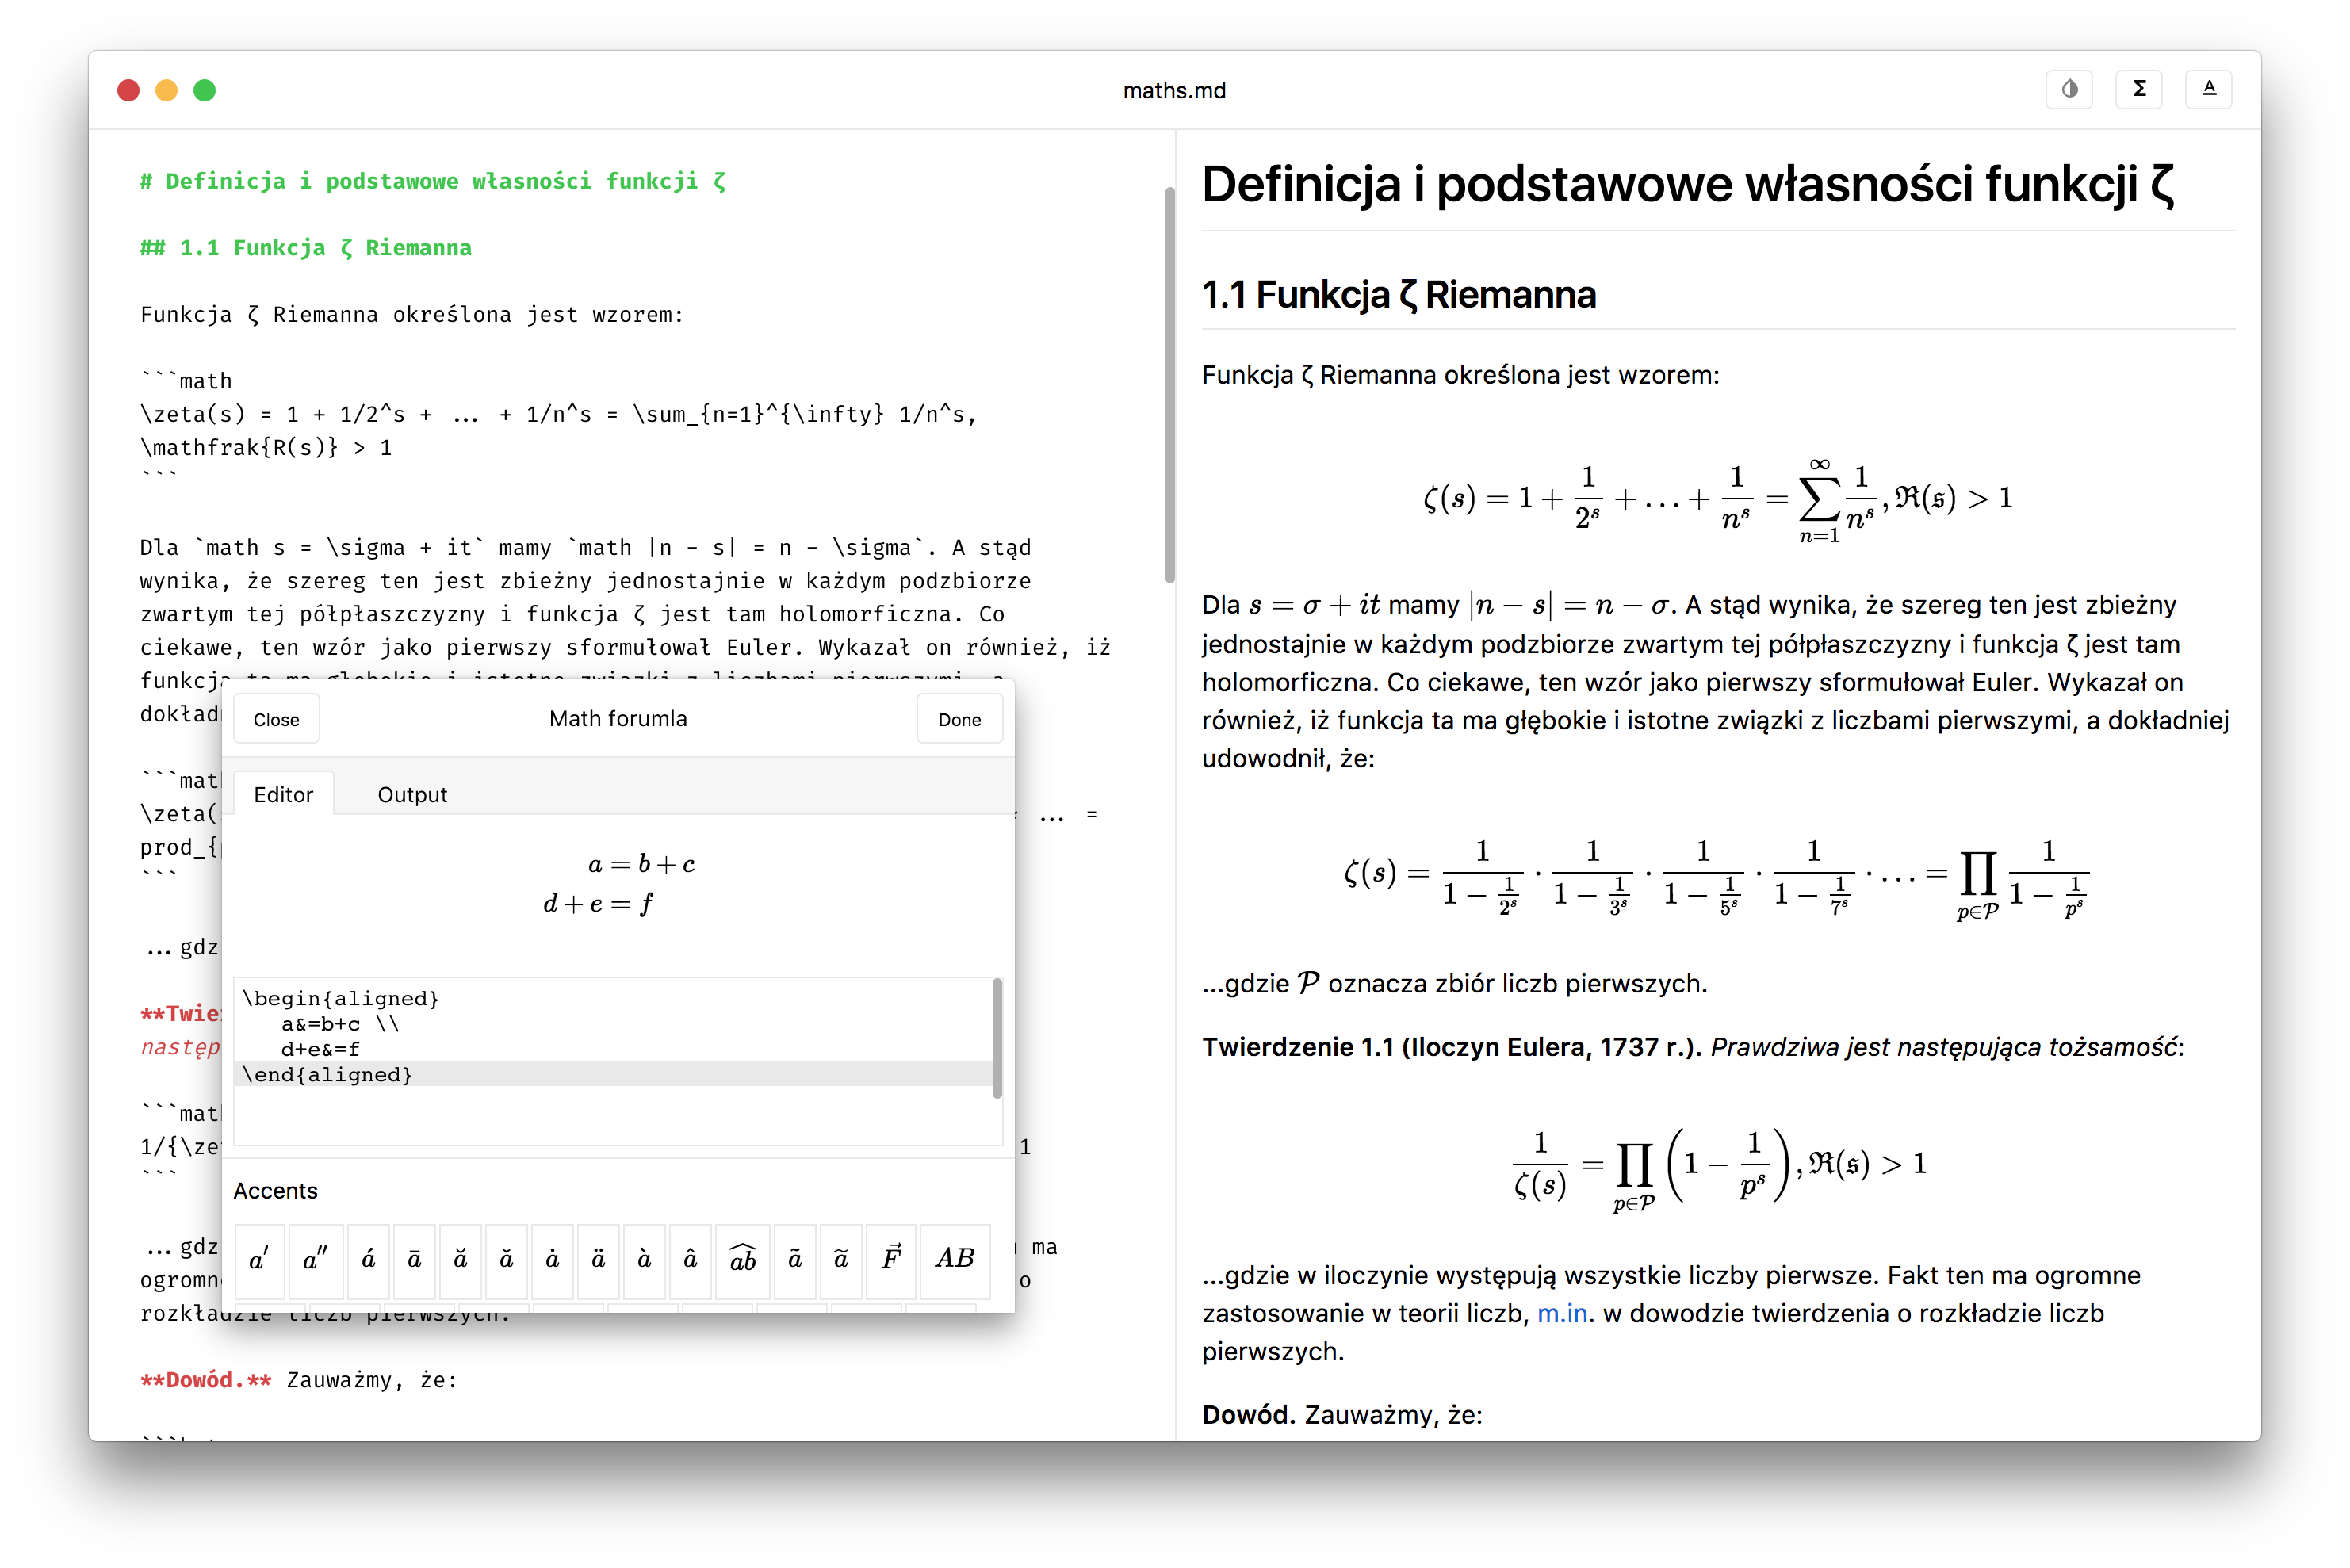Viewport: 2350px width, 1568px height.
Task: Close the Math formula dialog
Action: click(x=276, y=720)
